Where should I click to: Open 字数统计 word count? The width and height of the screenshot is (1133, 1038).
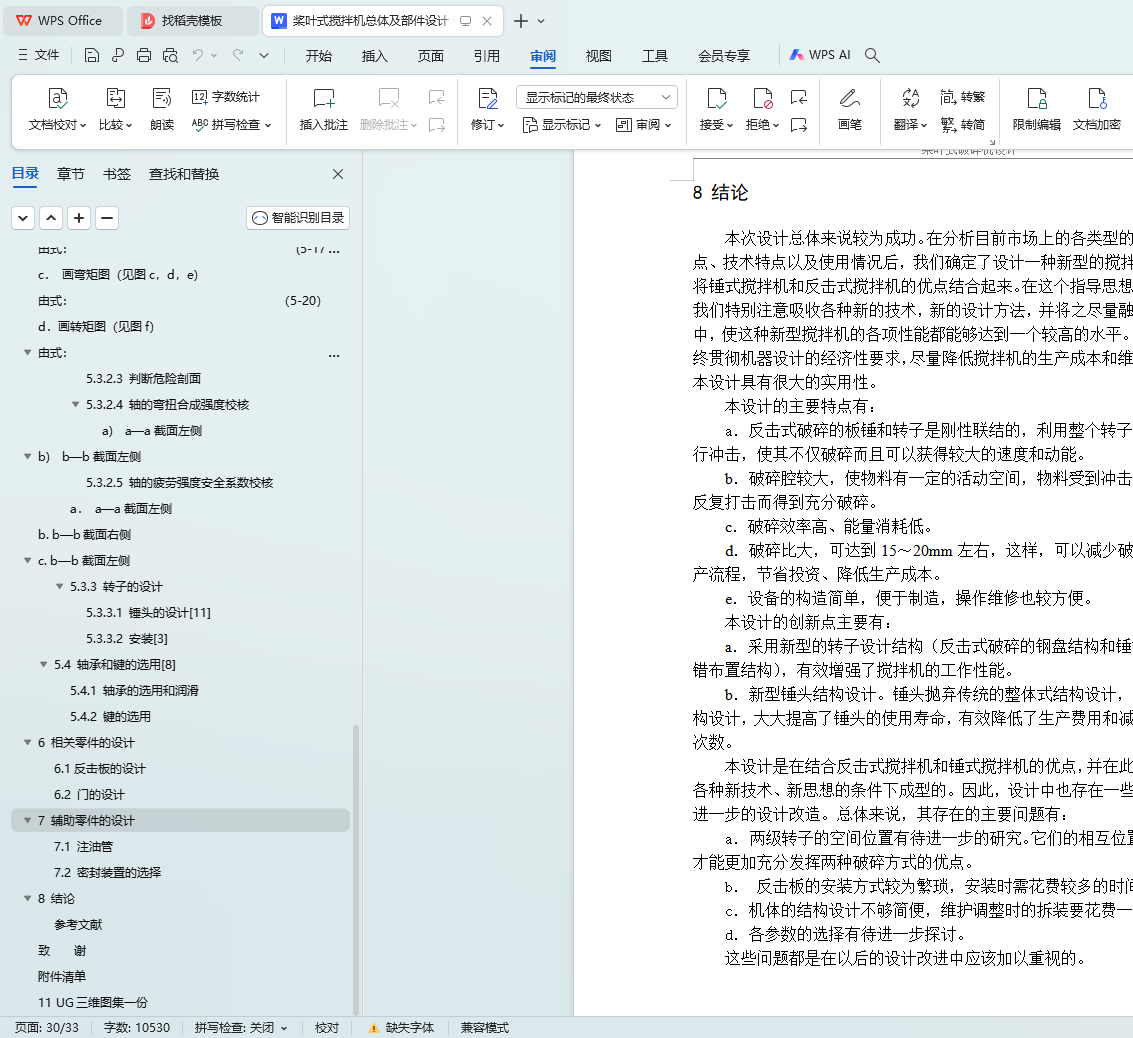(225, 97)
